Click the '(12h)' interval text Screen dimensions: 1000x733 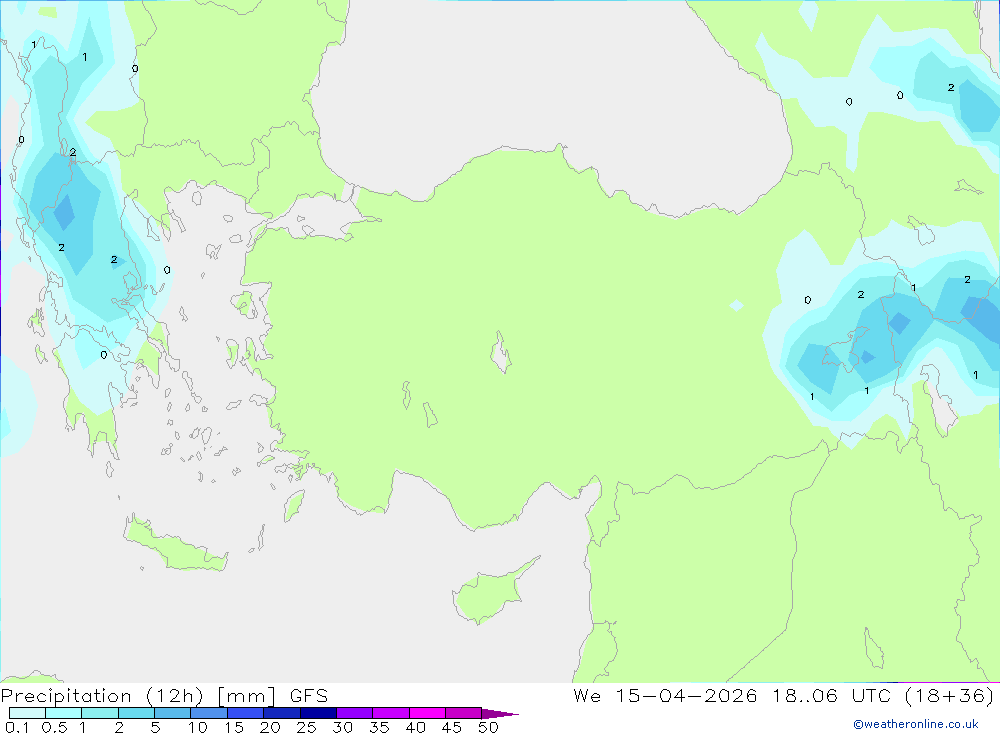[175, 696]
